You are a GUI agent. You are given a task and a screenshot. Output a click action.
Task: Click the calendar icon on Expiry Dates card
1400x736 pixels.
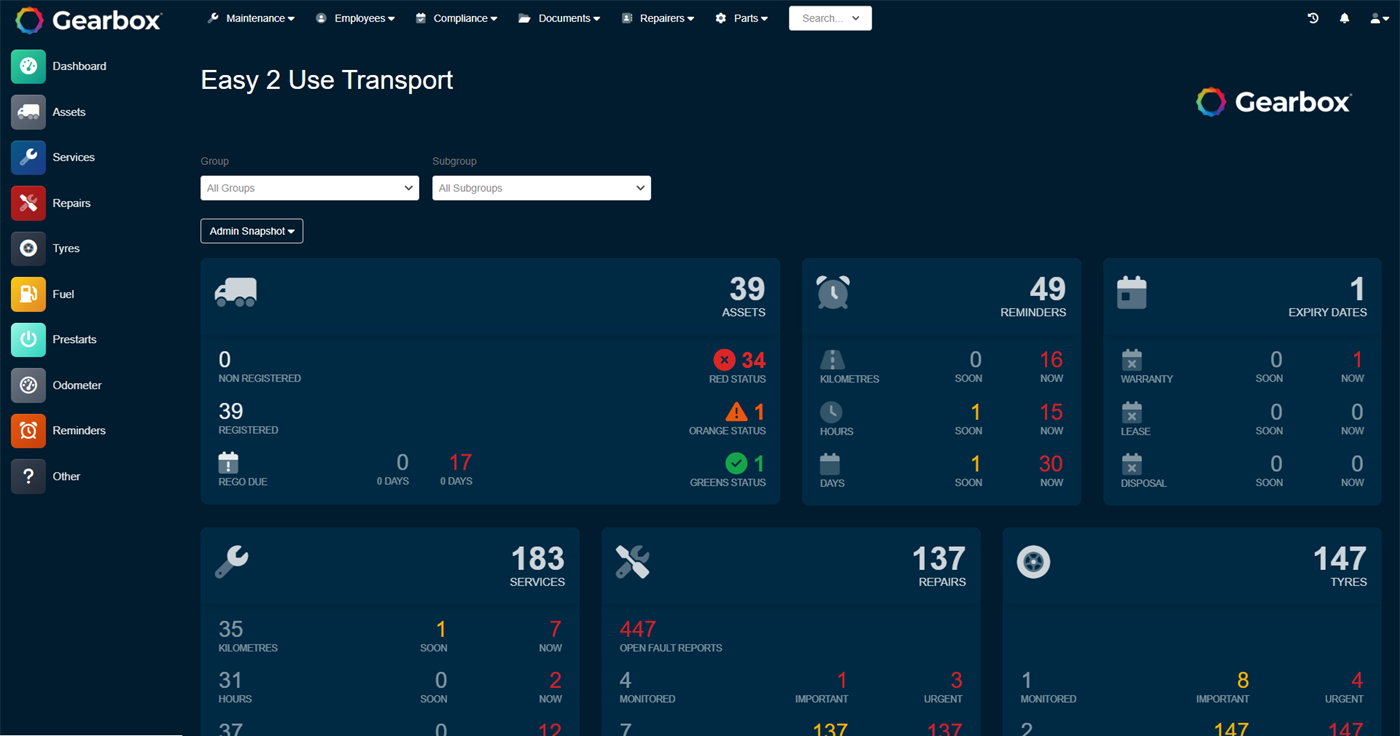pos(1132,292)
